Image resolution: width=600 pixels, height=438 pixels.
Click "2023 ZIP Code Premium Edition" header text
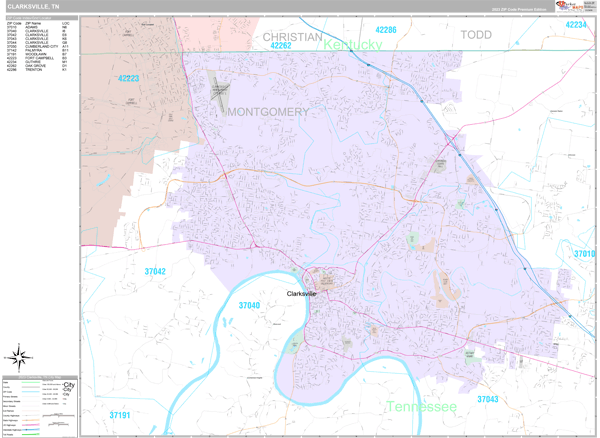(519, 9)
